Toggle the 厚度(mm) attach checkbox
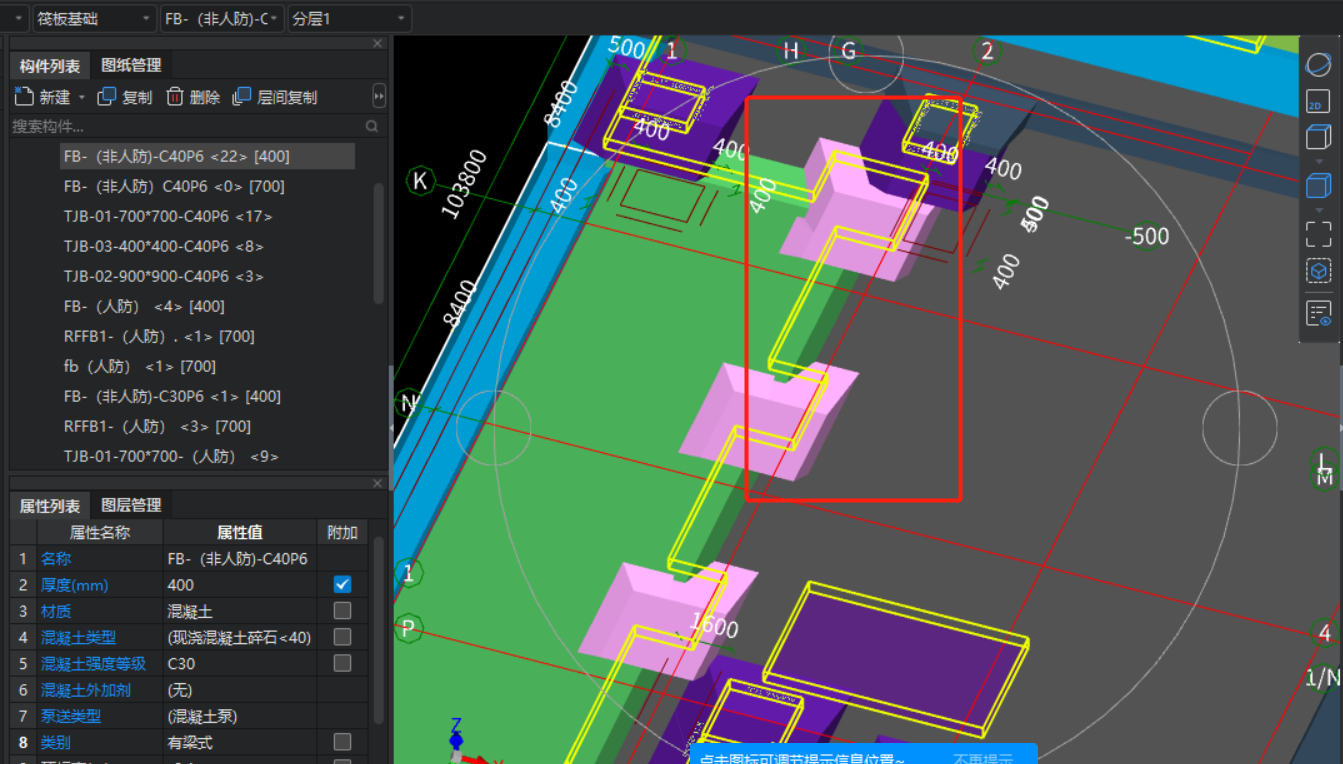The height and width of the screenshot is (764, 1343). tap(342, 584)
